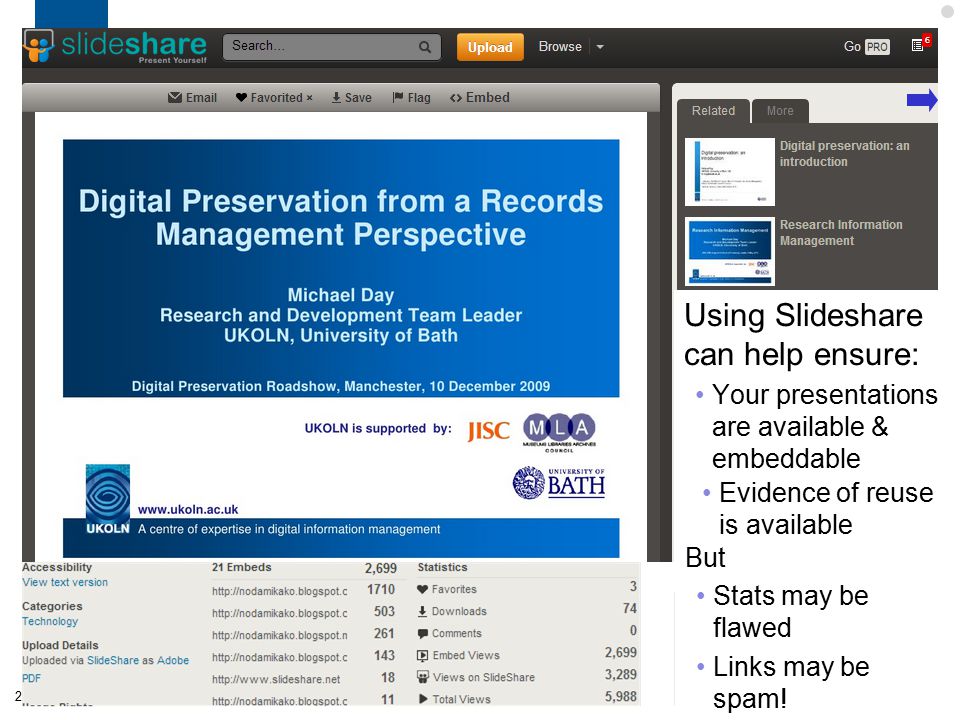The width and height of the screenshot is (960, 720).
Task: Switch to the More tab
Action: click(780, 111)
